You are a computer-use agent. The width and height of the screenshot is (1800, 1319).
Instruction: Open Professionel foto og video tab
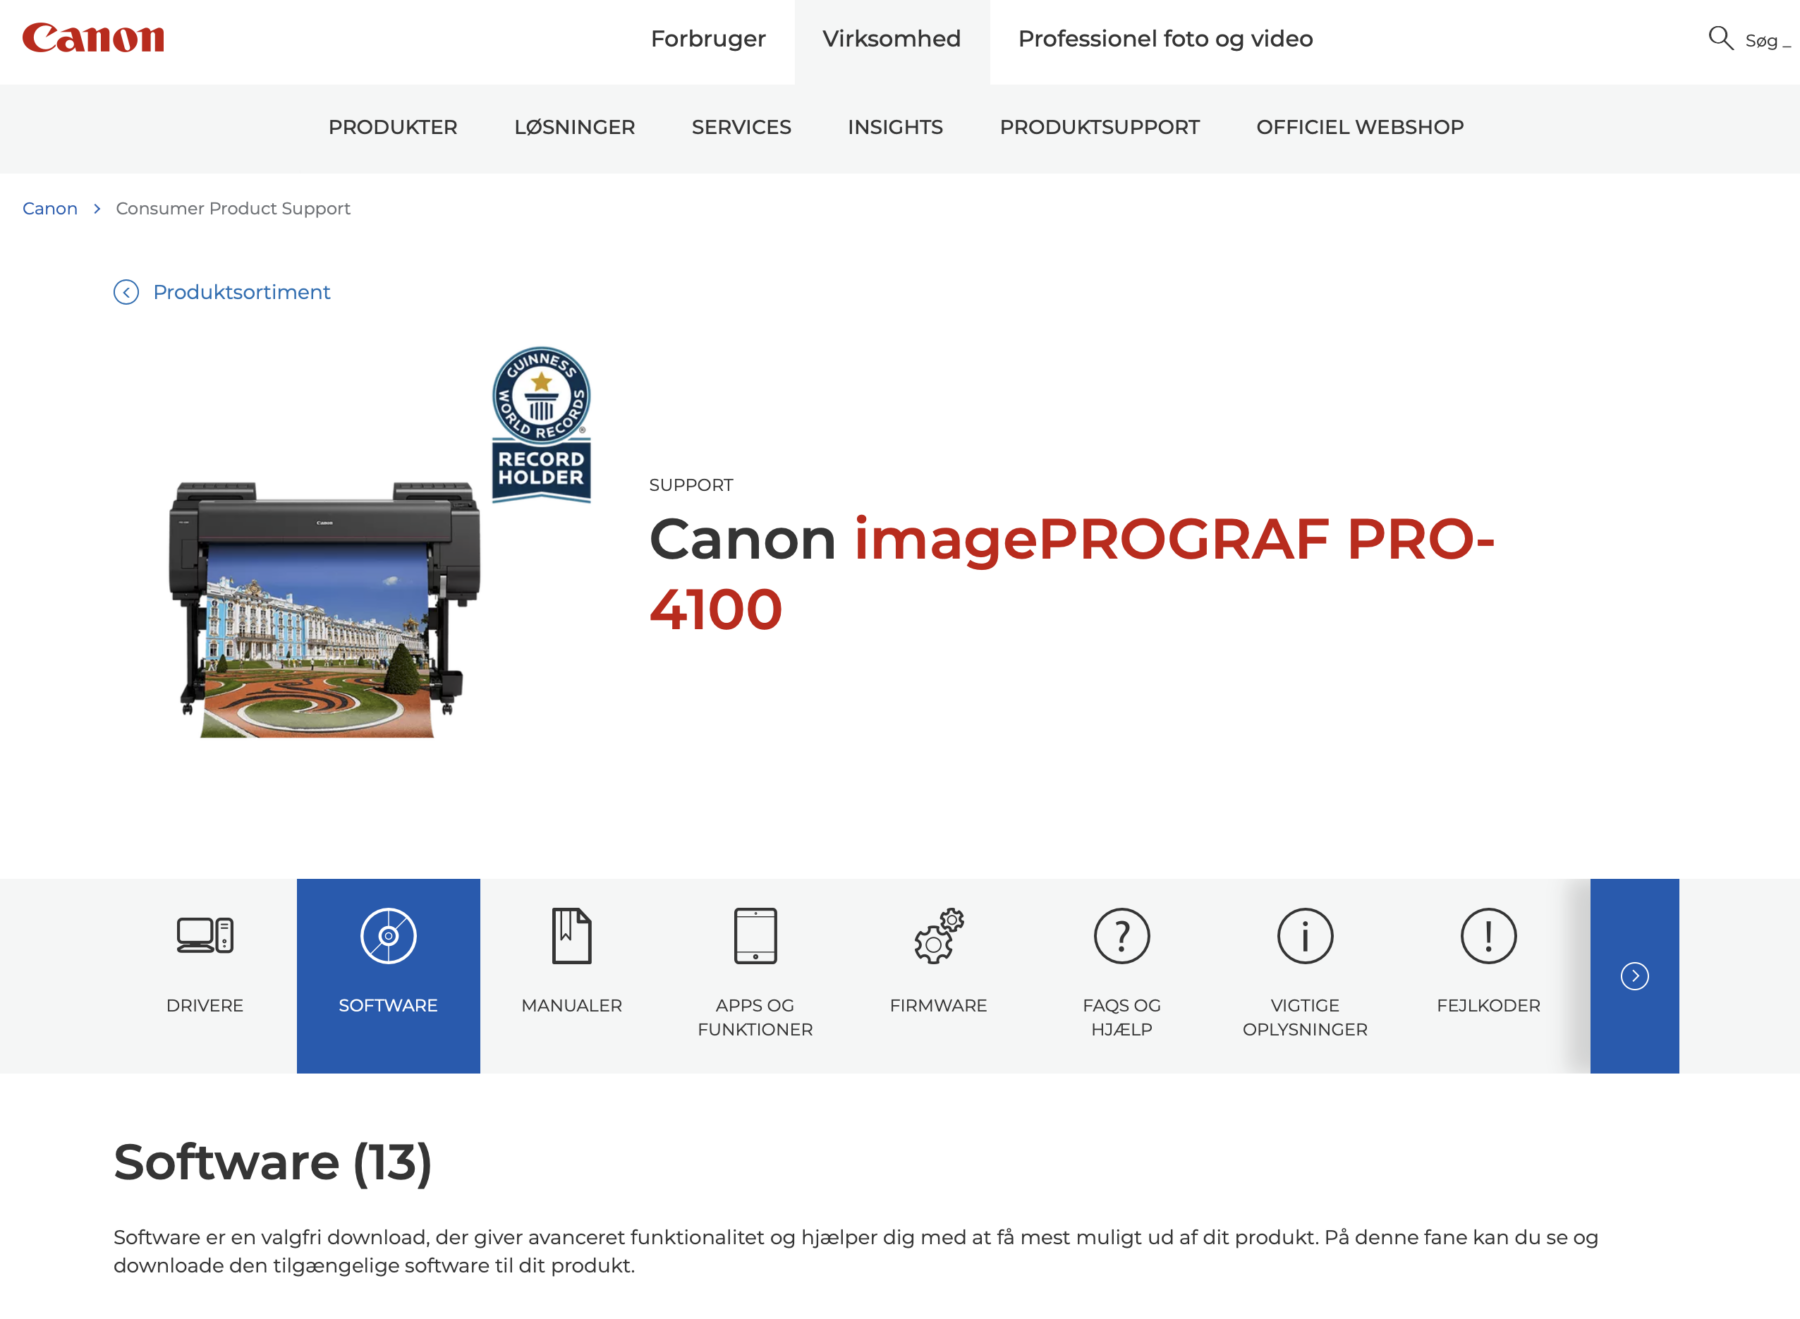[1165, 39]
